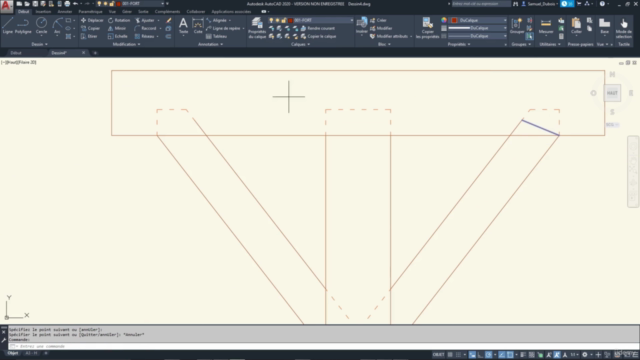Click the Ajuster trim tool
Screen dimensions: 640x360
[144, 20]
